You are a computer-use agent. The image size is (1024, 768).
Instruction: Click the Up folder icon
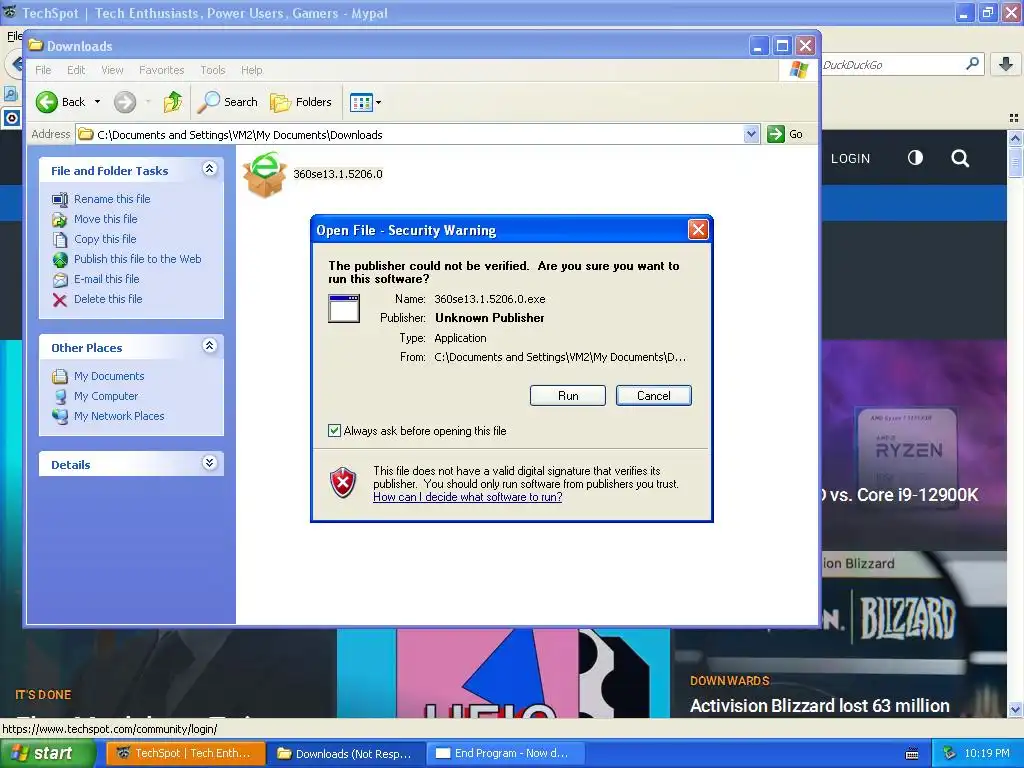coord(173,102)
